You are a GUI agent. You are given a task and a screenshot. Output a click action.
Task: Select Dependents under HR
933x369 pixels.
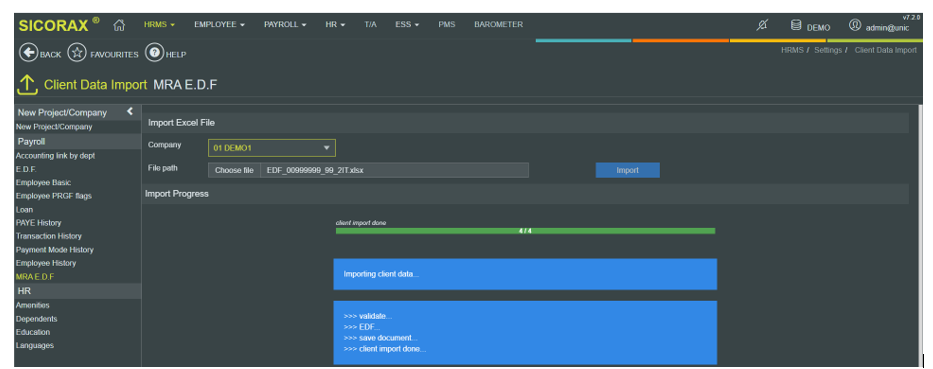click(36, 319)
